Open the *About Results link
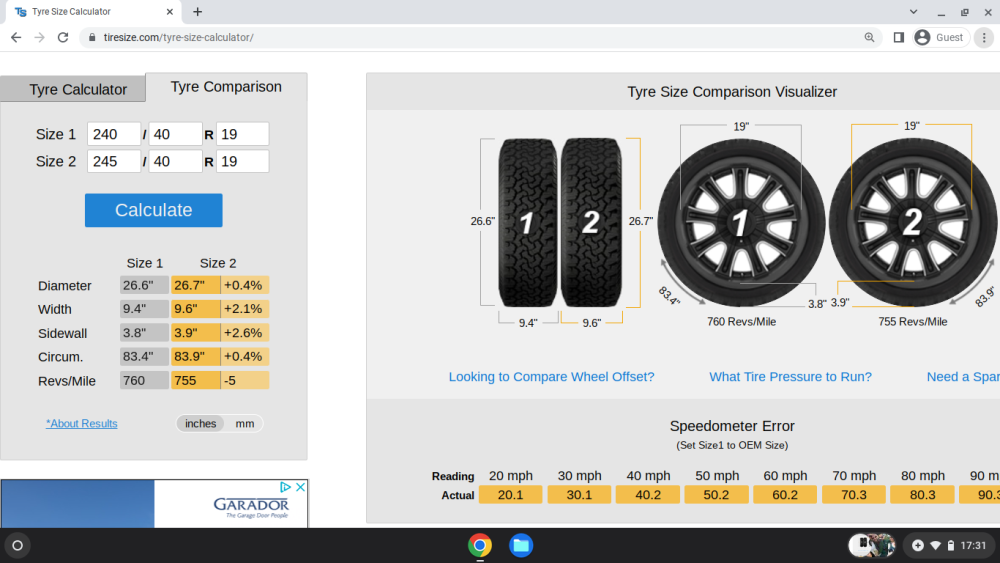Screen dimensions: 1000x563 click(82, 423)
